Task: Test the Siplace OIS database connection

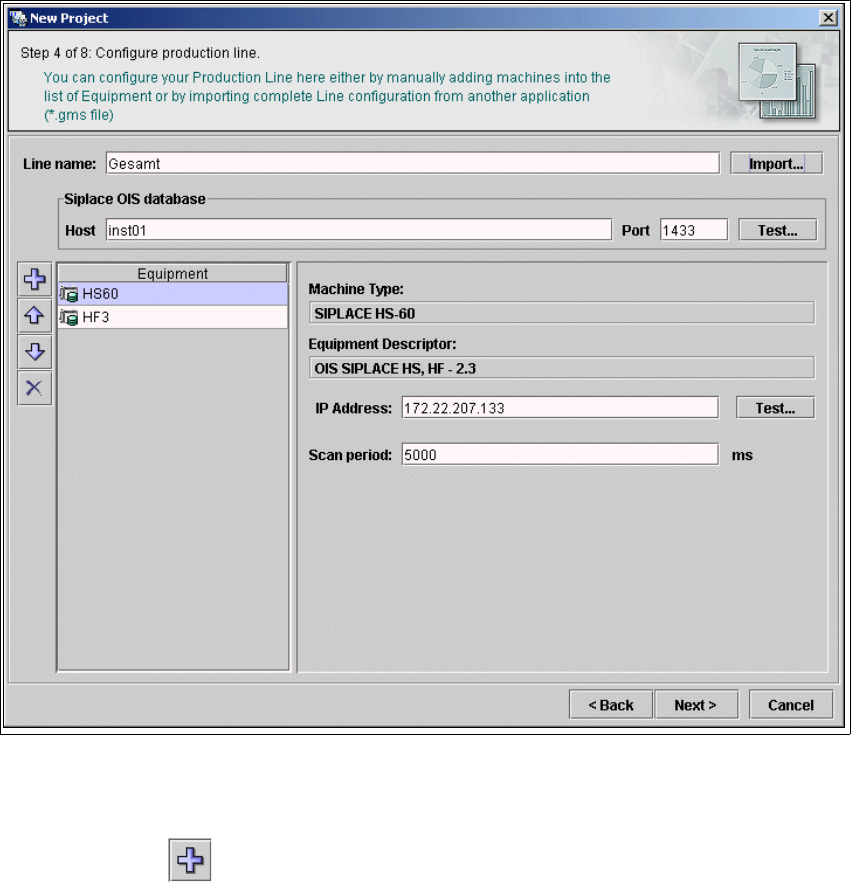Action: tap(777, 230)
